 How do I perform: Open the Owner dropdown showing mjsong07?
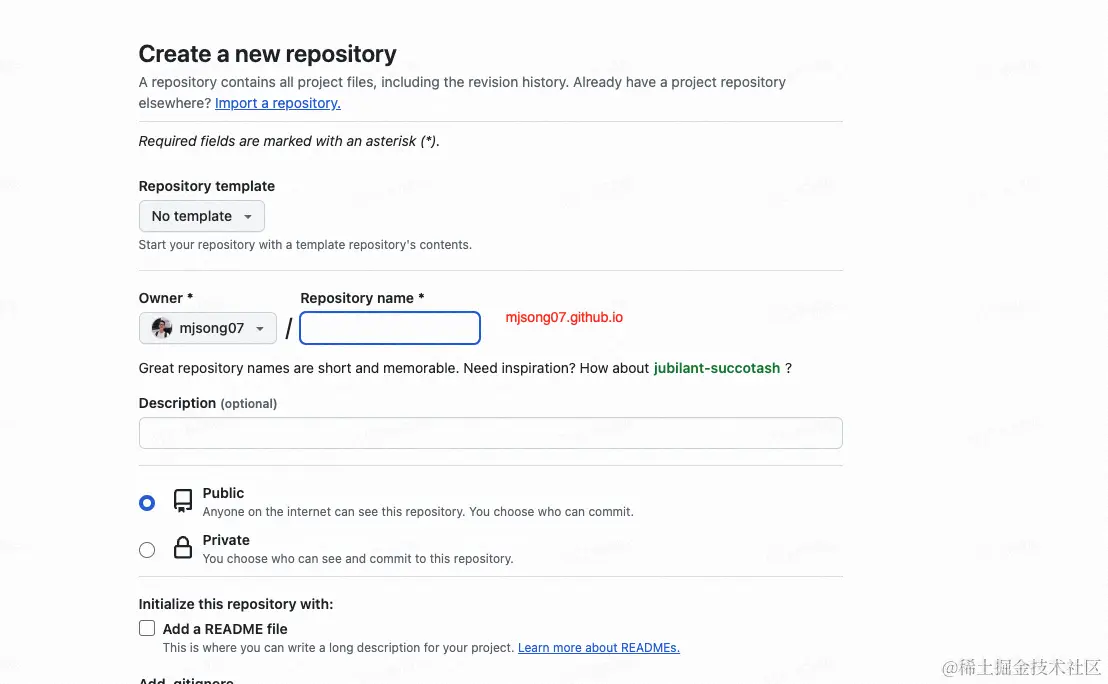click(208, 328)
